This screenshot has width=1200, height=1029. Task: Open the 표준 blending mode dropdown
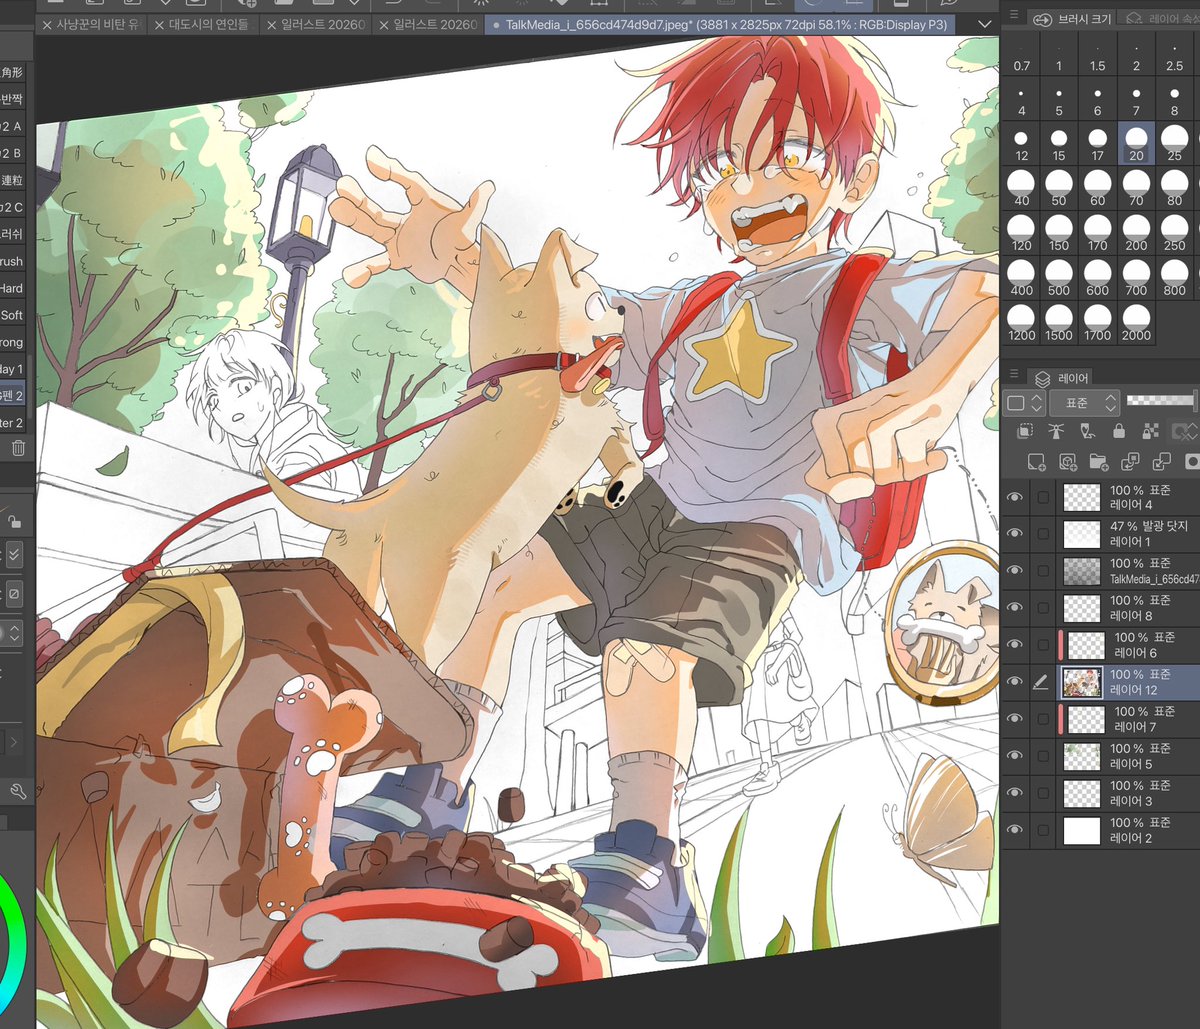1084,403
